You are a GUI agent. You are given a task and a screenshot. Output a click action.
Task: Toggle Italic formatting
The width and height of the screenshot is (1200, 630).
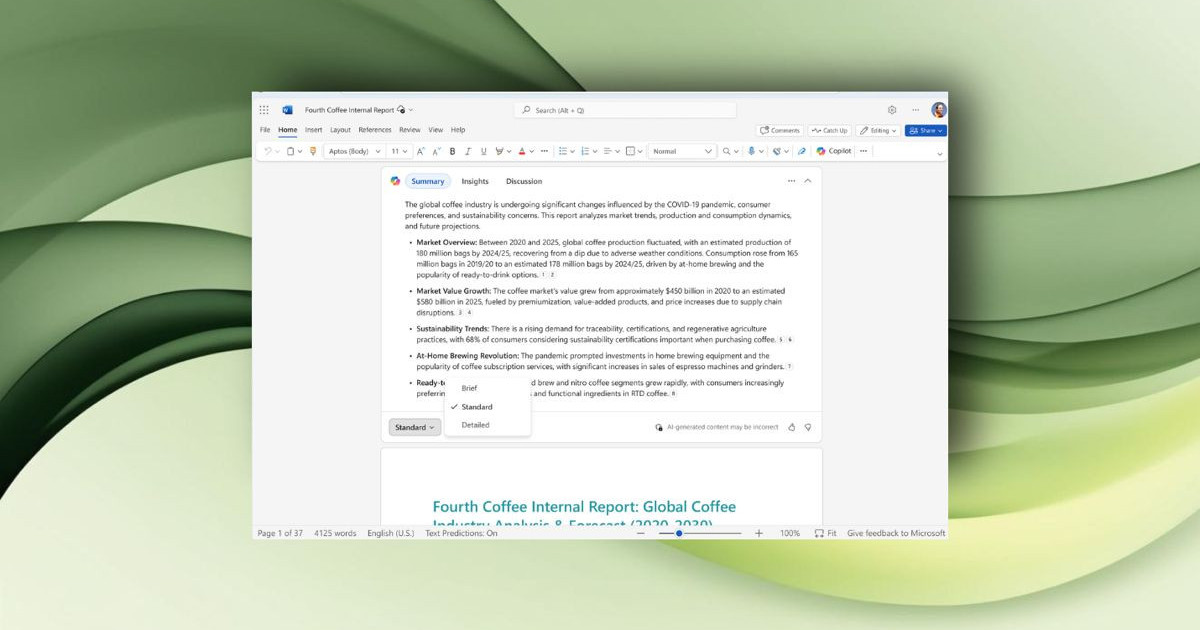coord(468,151)
